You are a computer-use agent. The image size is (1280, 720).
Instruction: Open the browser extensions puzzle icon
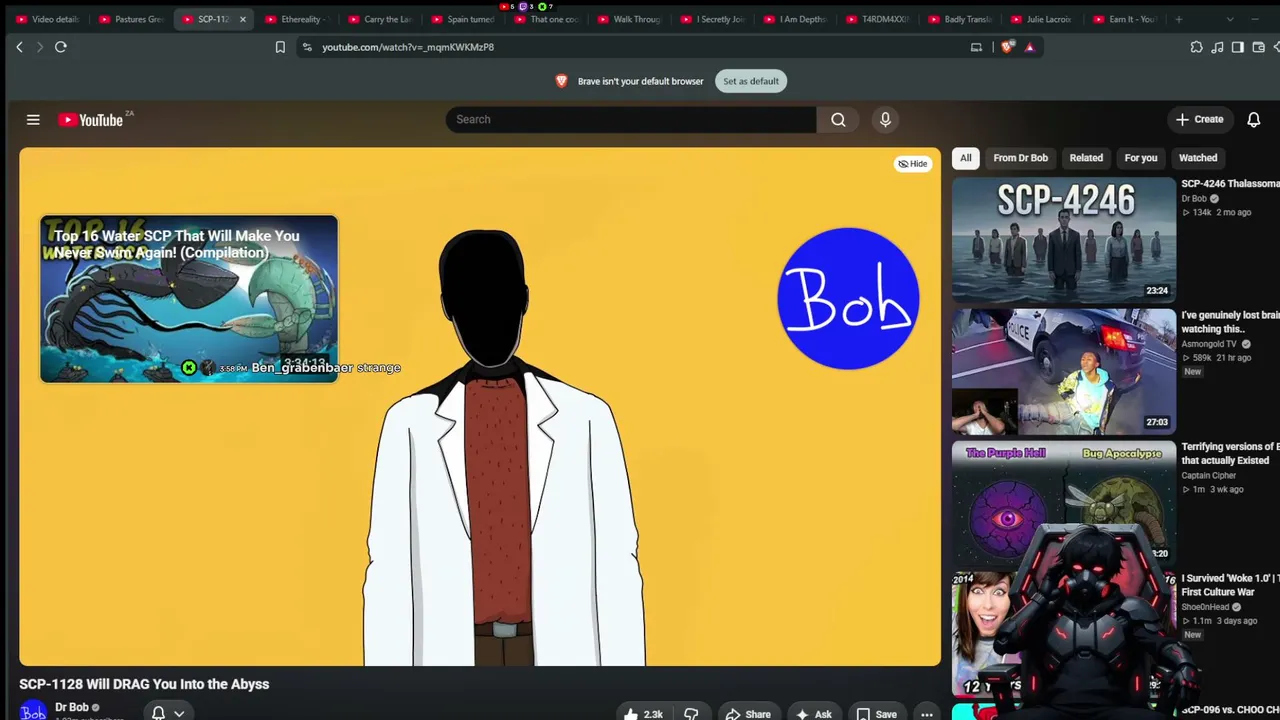[1196, 47]
